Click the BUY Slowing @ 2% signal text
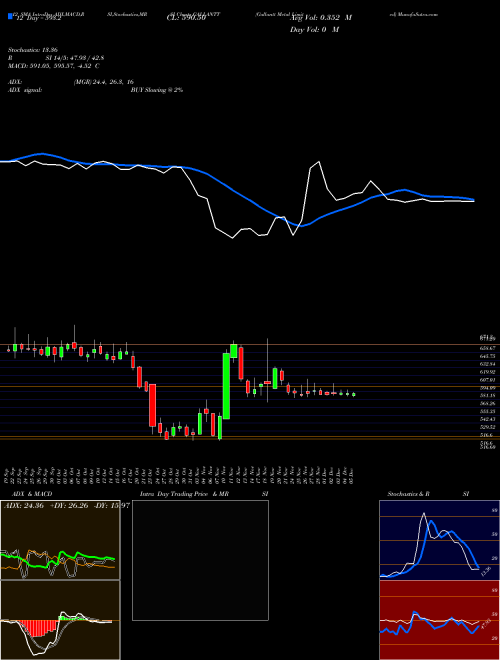 tap(157, 90)
